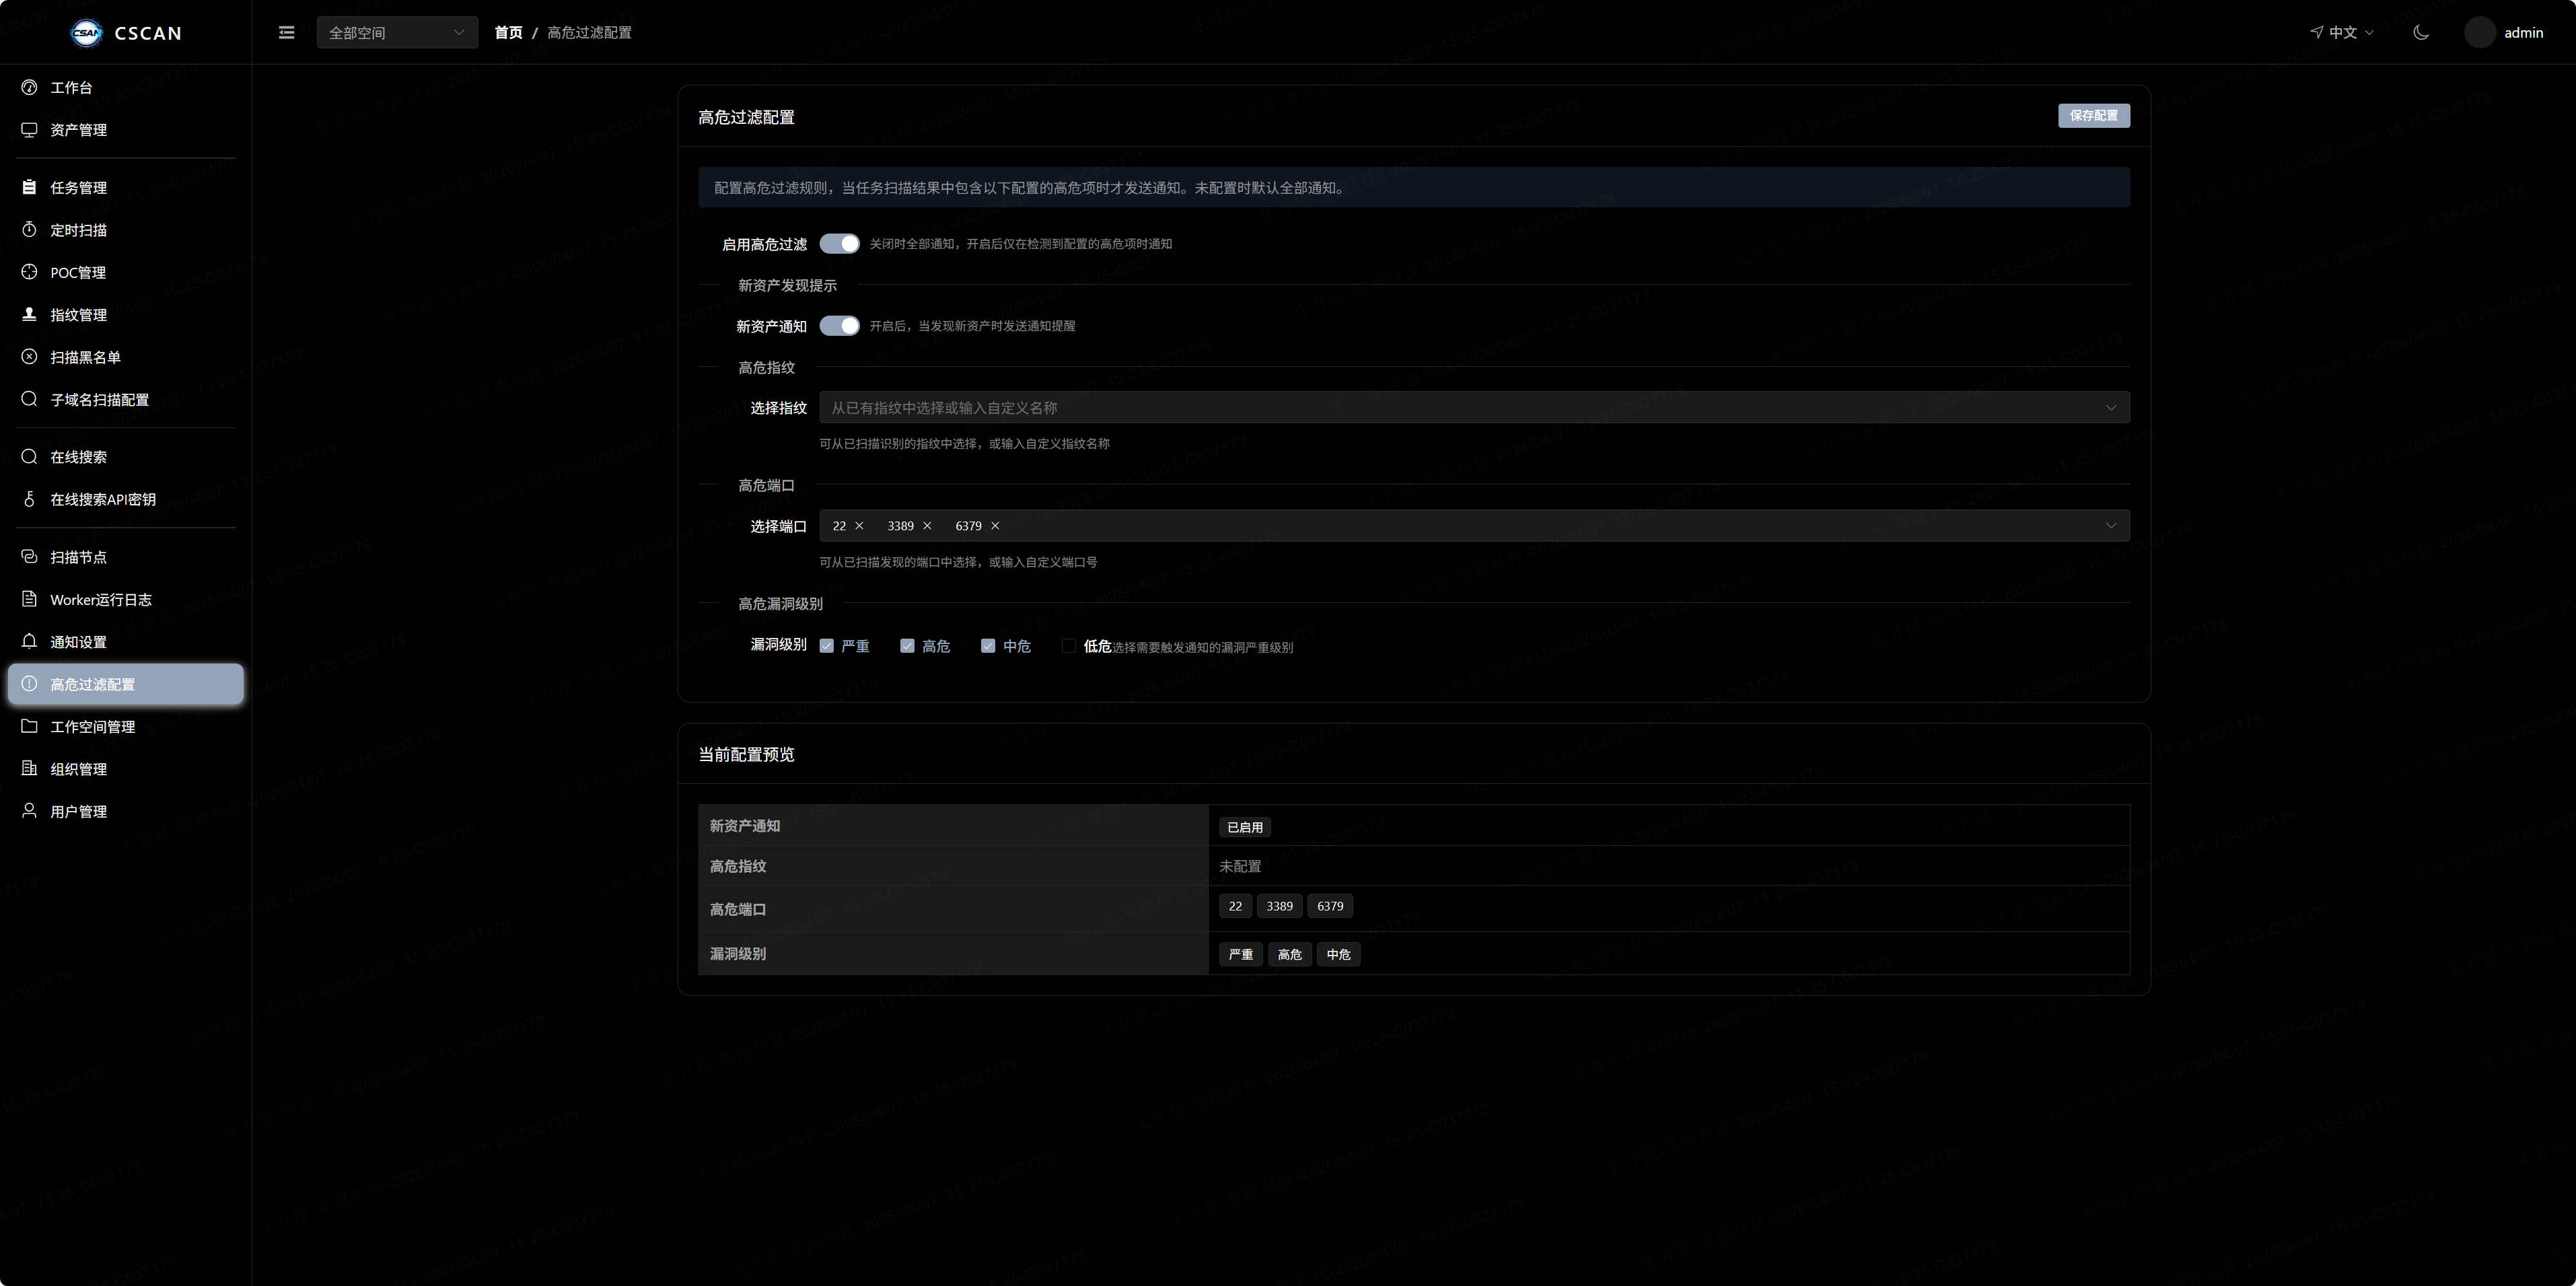Open 工作台 in the sidebar
Viewport: 2576px width, 1286px height.
tap(125, 87)
